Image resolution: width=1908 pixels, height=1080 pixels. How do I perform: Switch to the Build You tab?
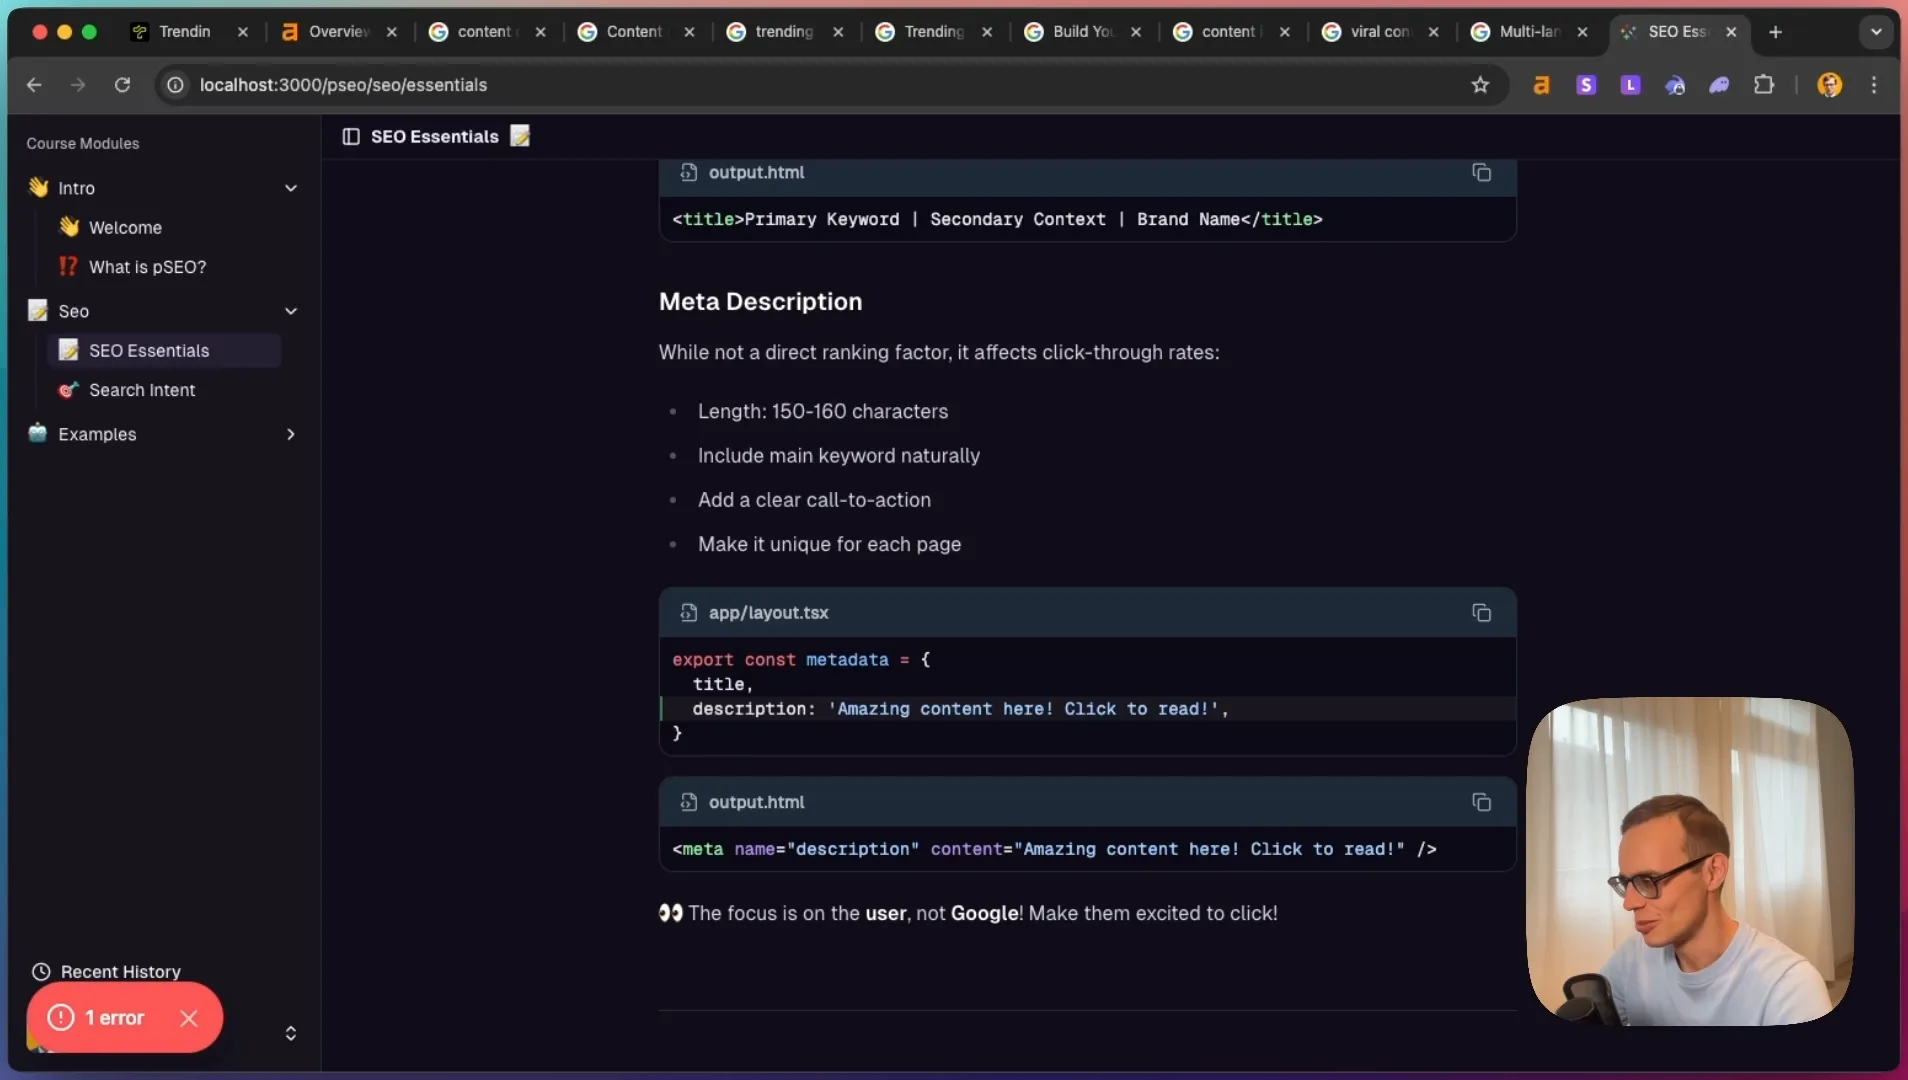coord(1083,32)
